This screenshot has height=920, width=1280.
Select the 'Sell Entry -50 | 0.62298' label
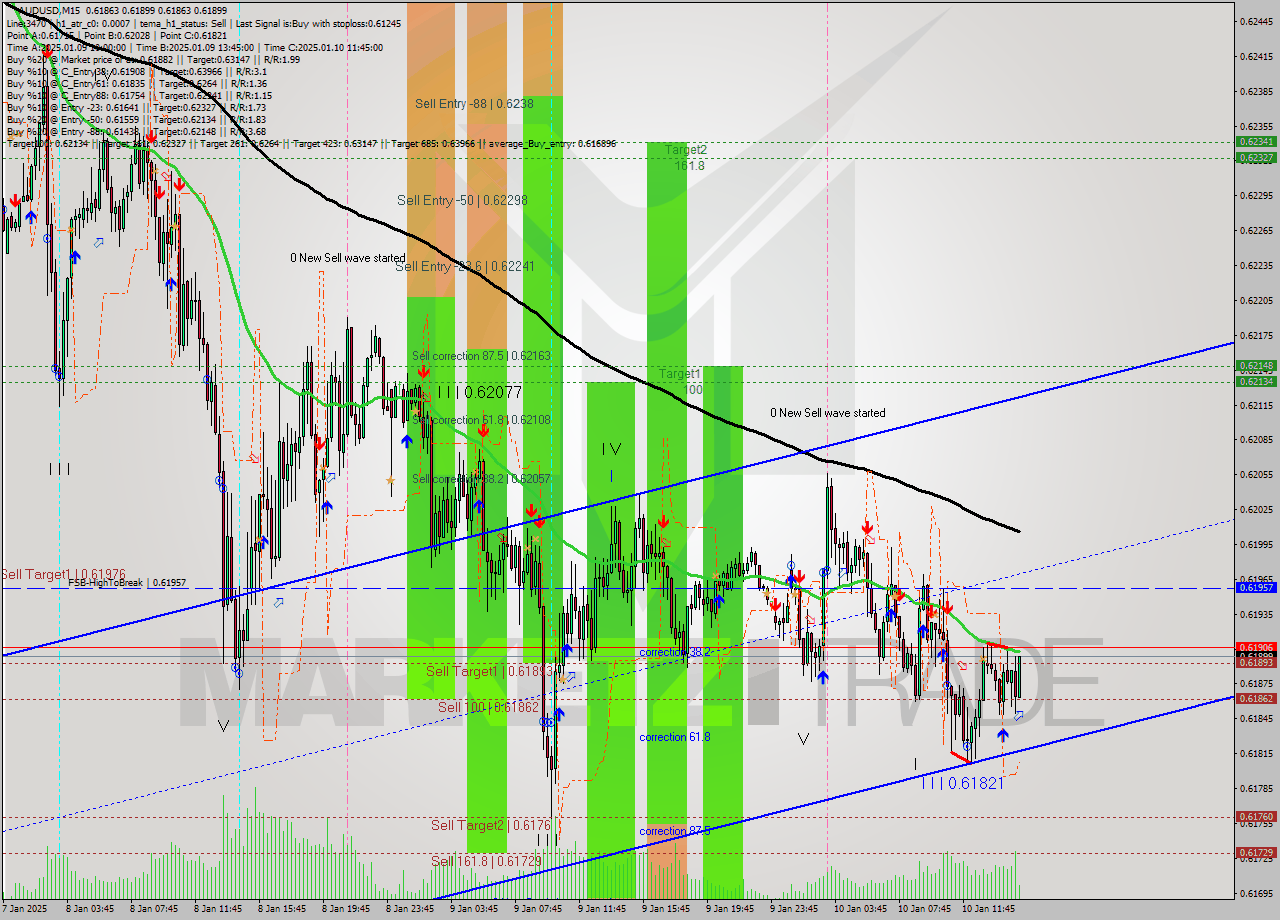(x=462, y=200)
